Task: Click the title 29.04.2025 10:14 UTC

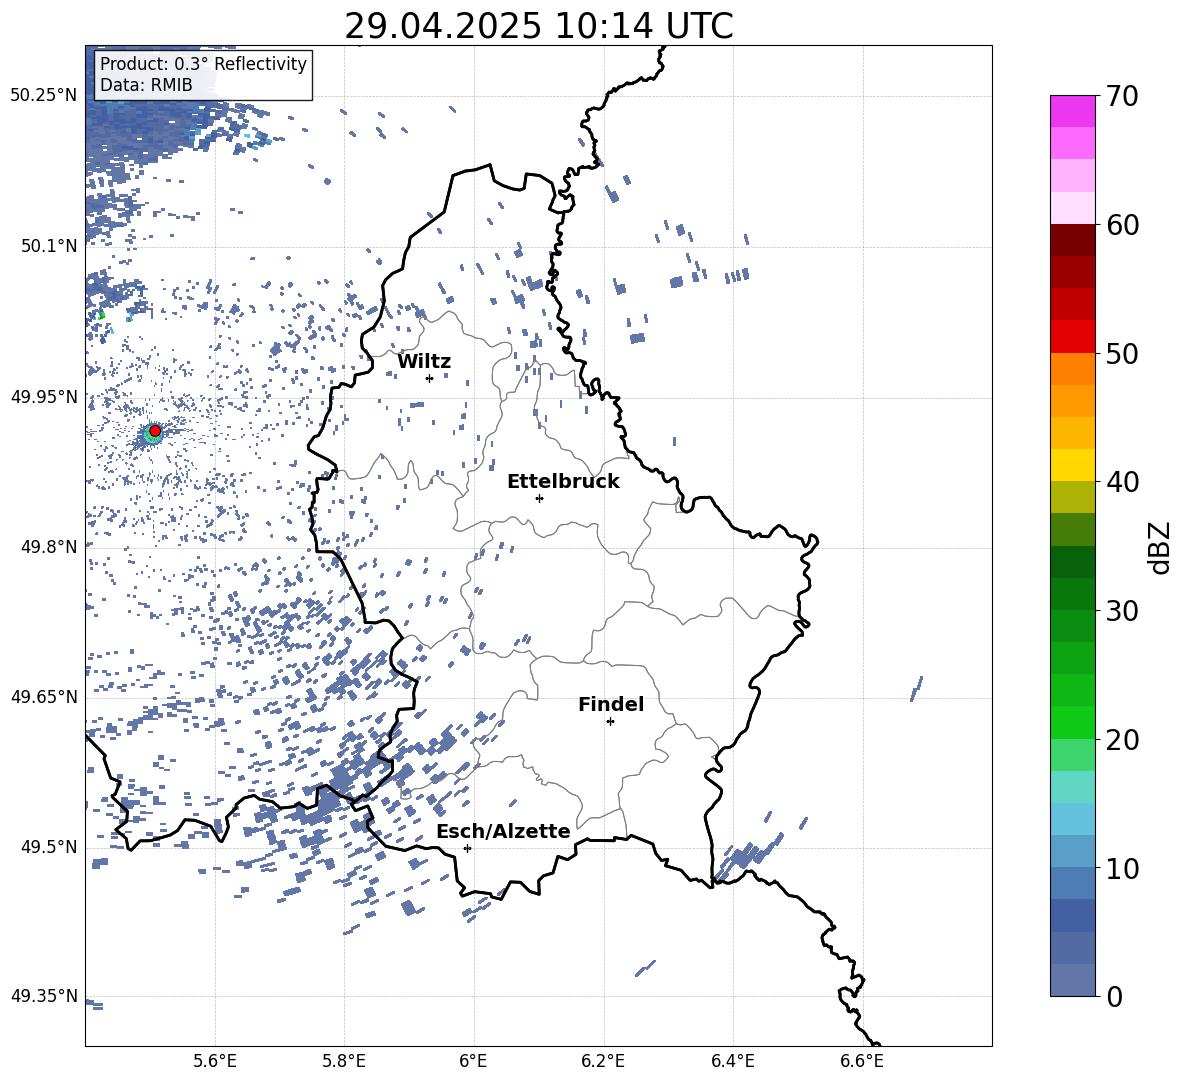Action: pyautogui.click(x=539, y=26)
